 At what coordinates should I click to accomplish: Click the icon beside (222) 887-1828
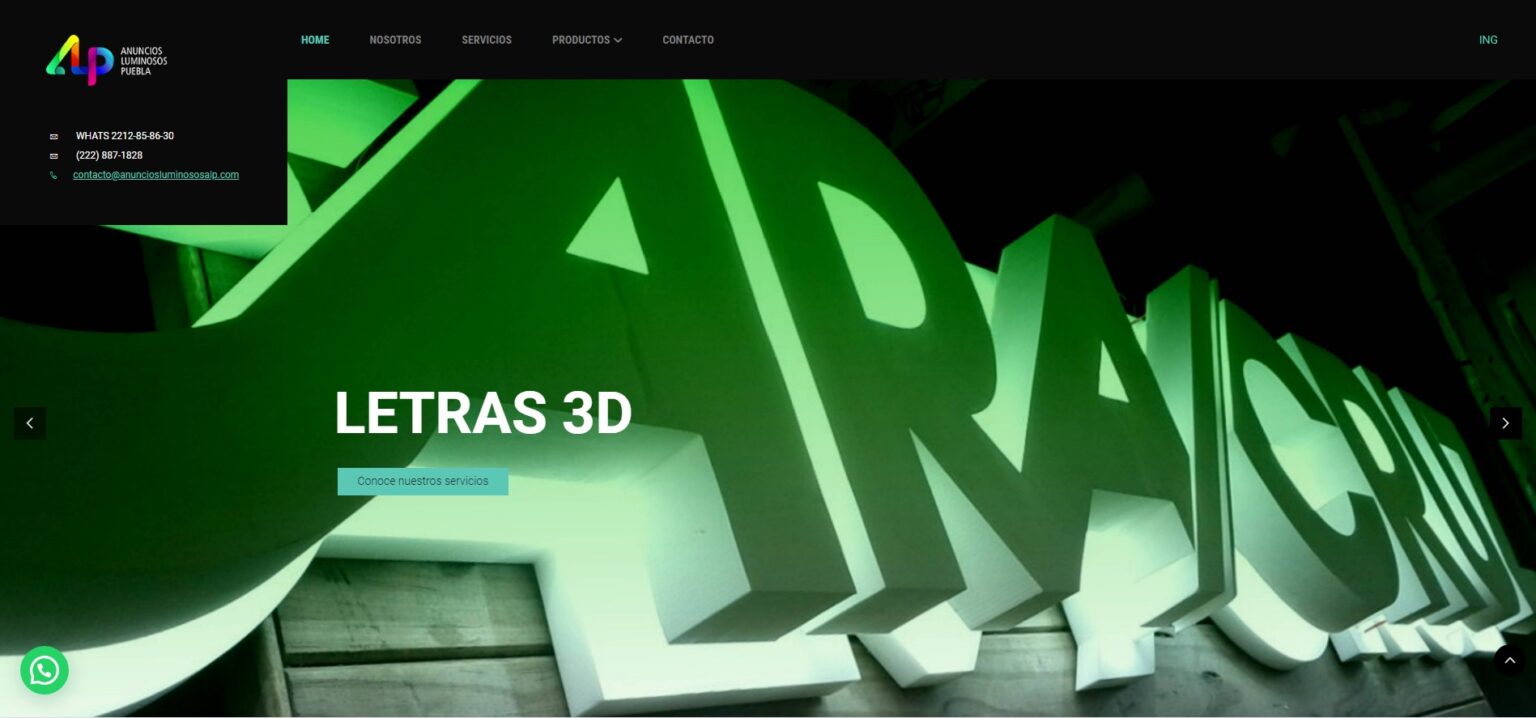point(54,156)
